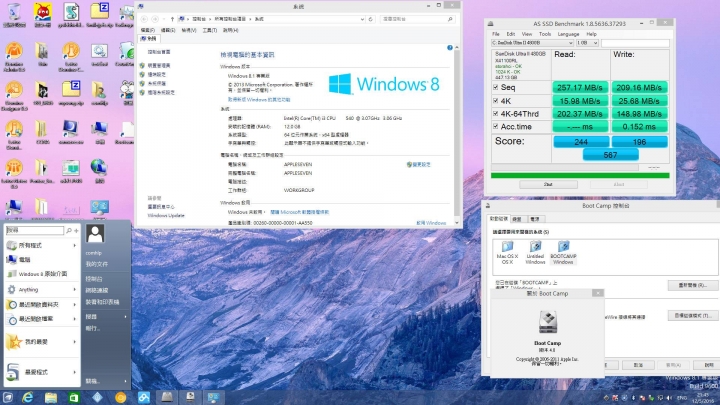
Task: Go back in the System window
Action: click(x=144, y=19)
